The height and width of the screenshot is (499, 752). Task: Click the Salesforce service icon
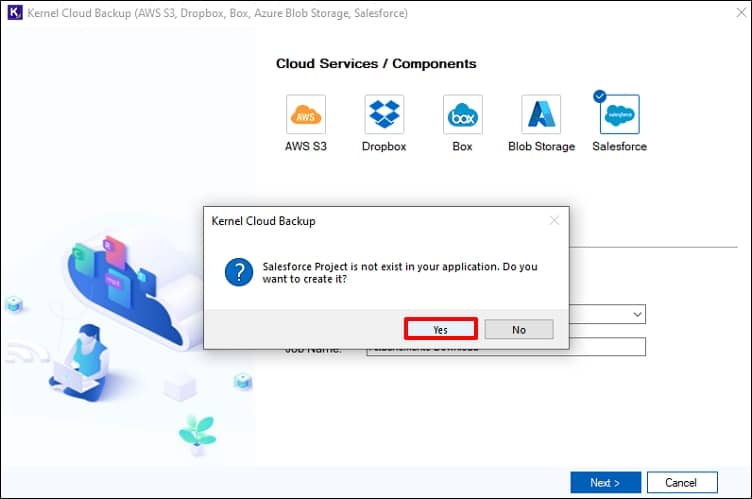(620, 114)
